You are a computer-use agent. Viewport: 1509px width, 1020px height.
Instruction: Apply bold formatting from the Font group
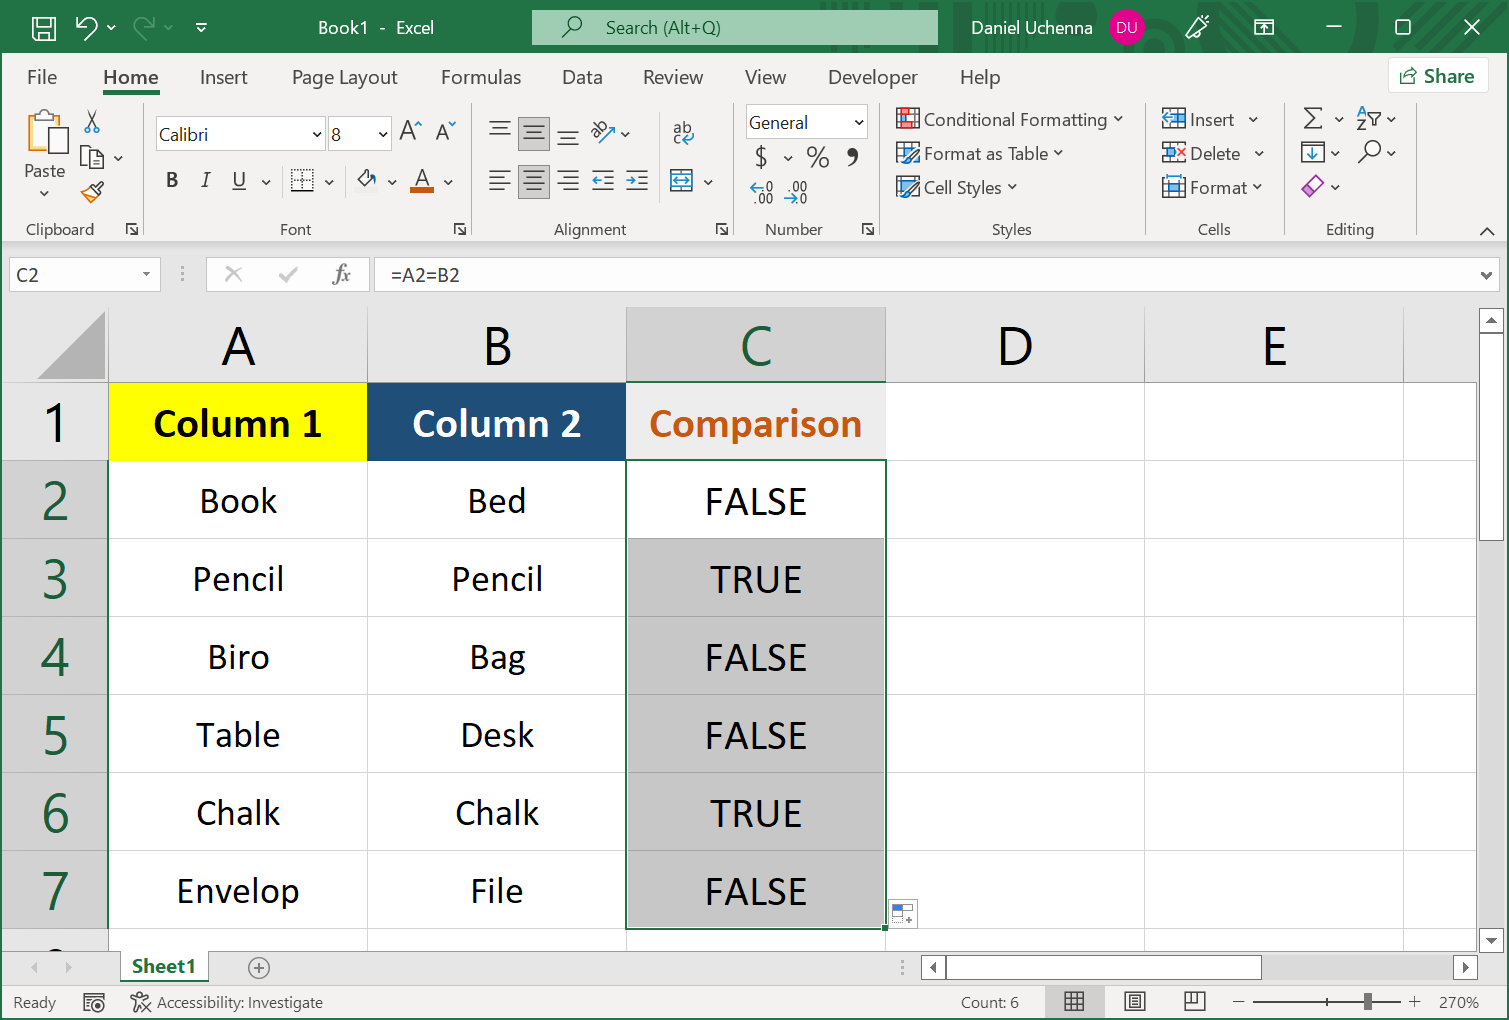click(x=171, y=180)
